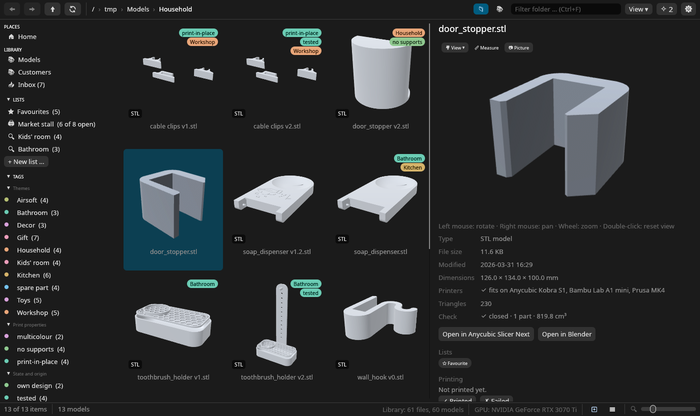Refresh the current folder
This screenshot has height=416, width=700.
point(72,9)
